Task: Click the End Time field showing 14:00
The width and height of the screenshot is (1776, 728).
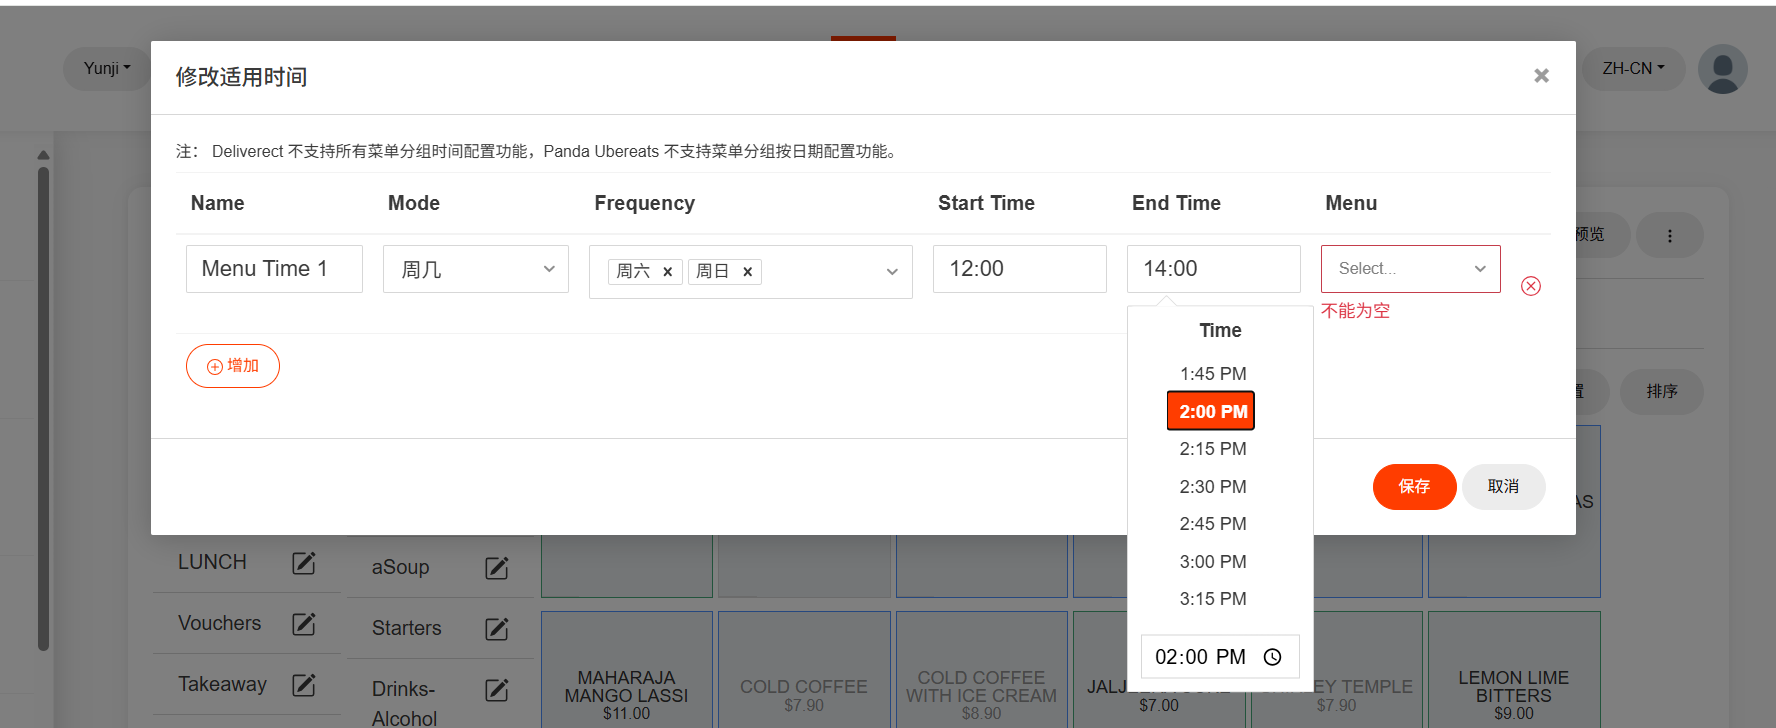Action: pos(1213,269)
